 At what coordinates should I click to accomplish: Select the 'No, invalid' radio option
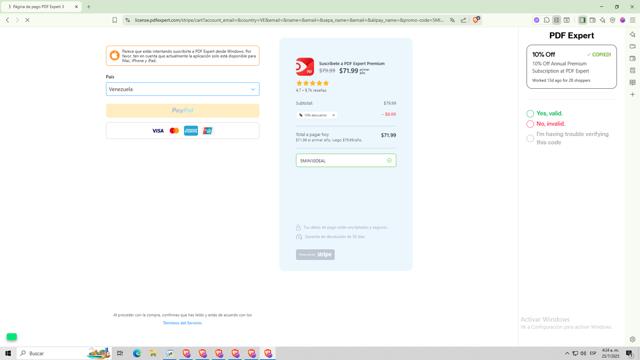[530, 124]
